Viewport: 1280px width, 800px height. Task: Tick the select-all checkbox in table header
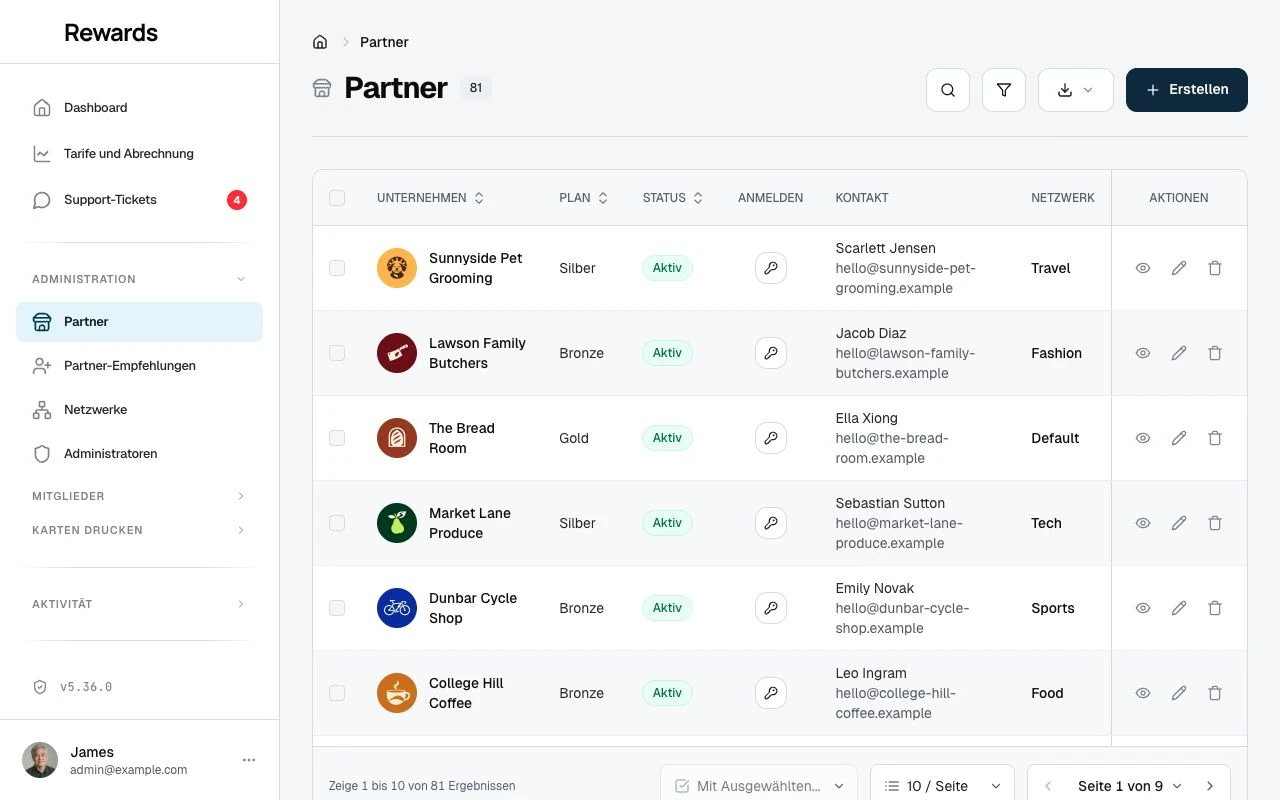click(337, 198)
